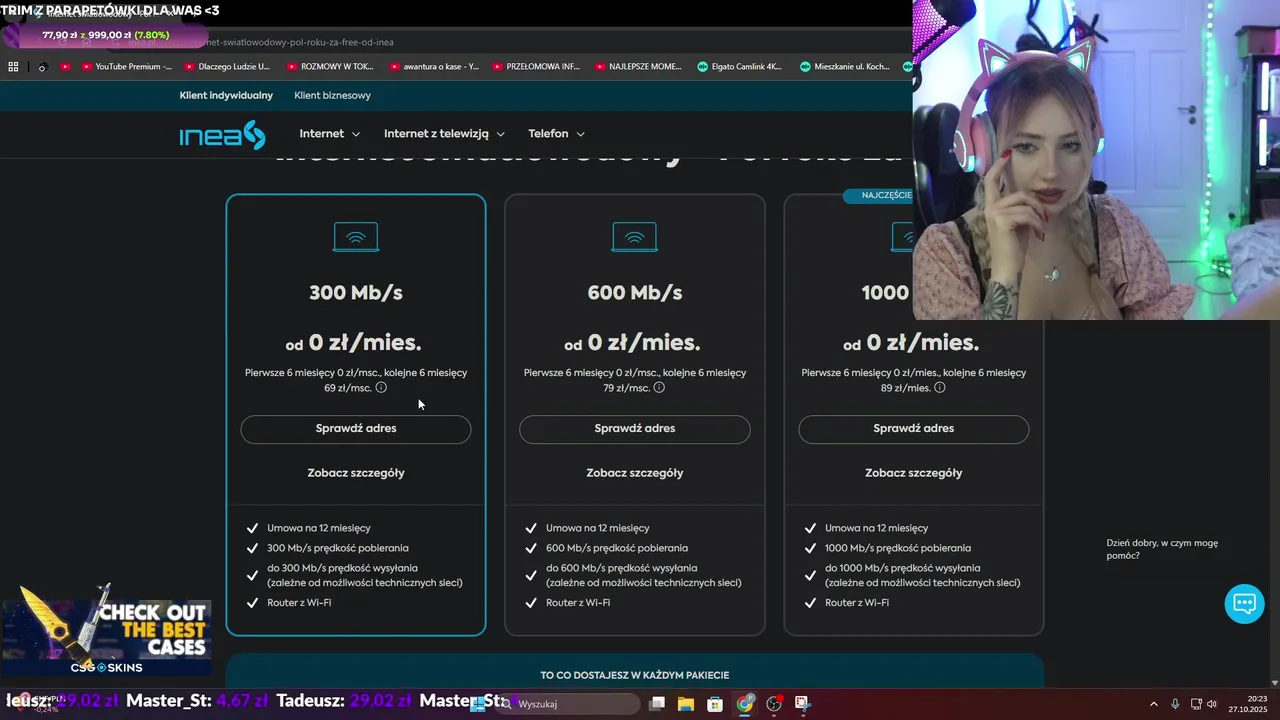
Task: Click Sprawdź adres for 600 Mb/s
Action: point(635,429)
